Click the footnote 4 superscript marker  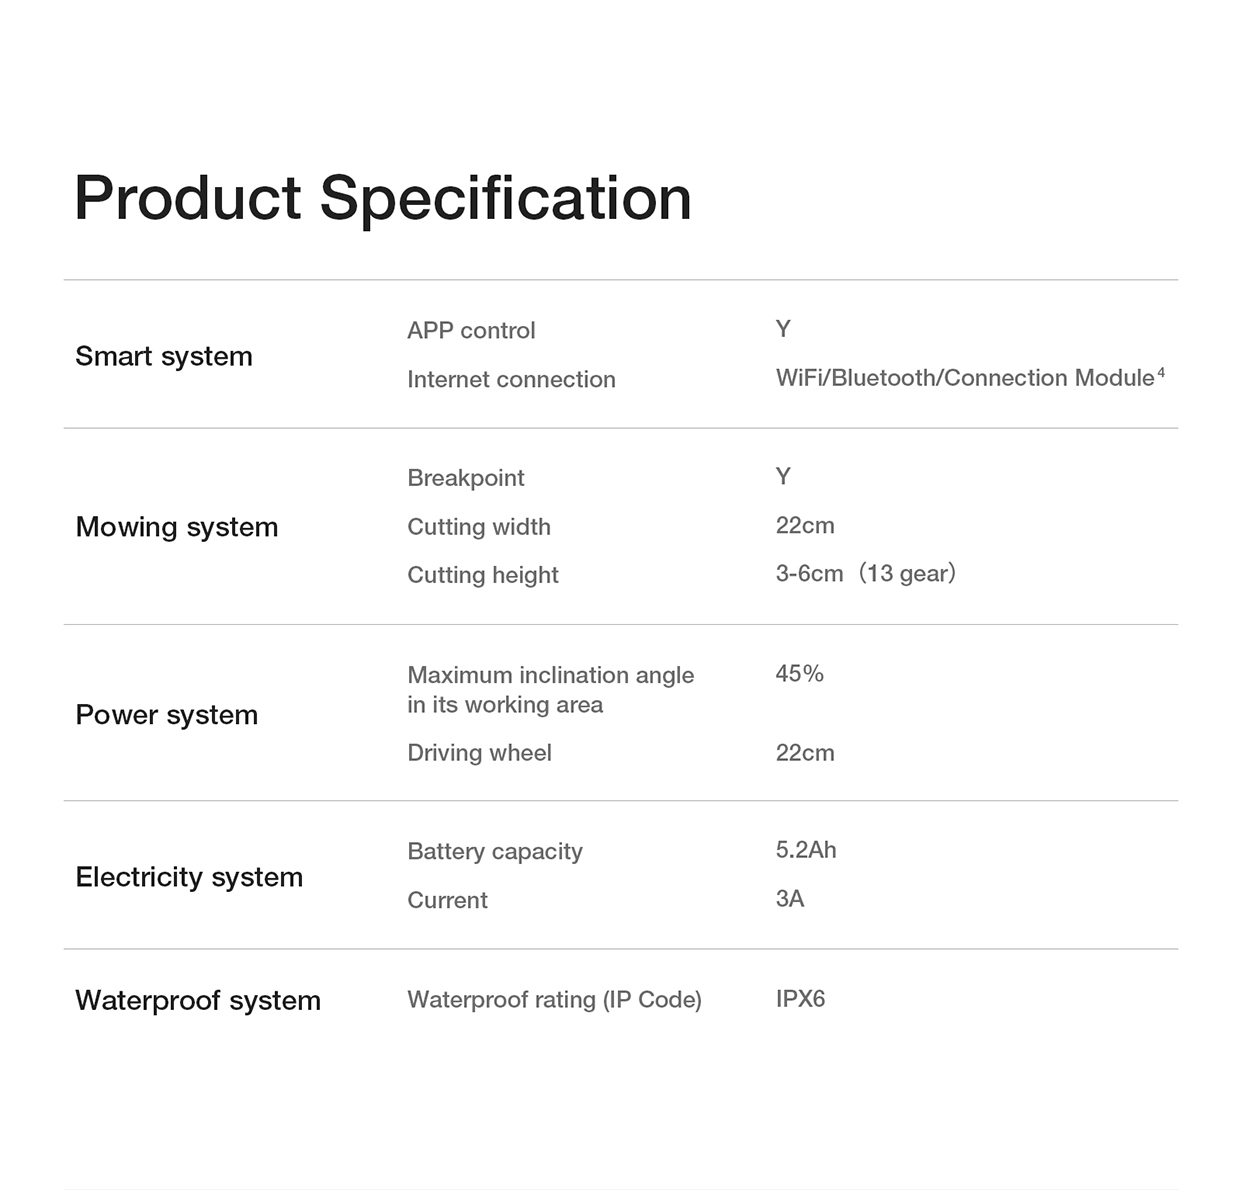point(1161,373)
